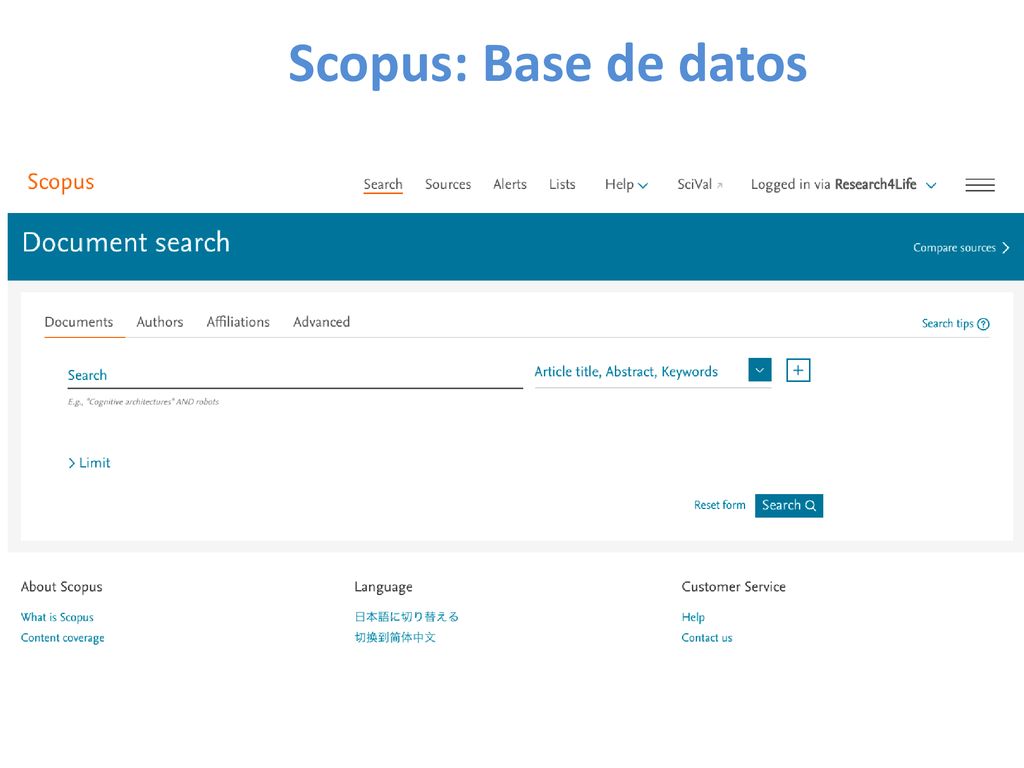The width and height of the screenshot is (1024, 768).
Task: Open the Help dropdown menu
Action: (626, 185)
